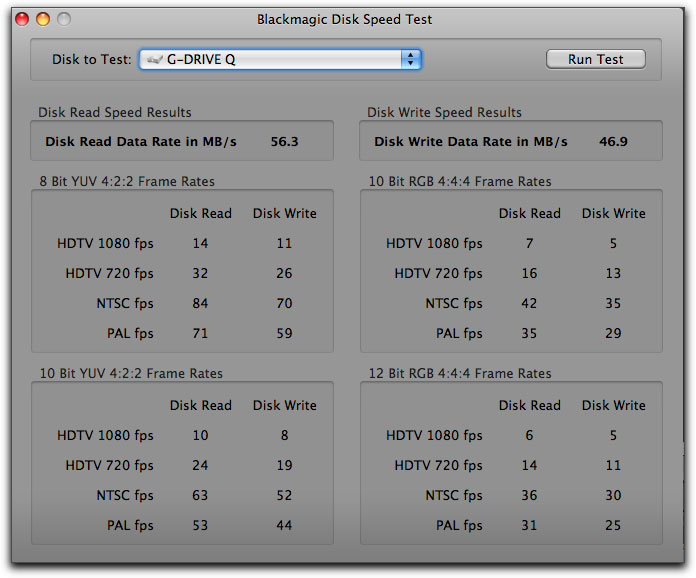Click the Run Test button
696x578 pixels.
coord(595,59)
